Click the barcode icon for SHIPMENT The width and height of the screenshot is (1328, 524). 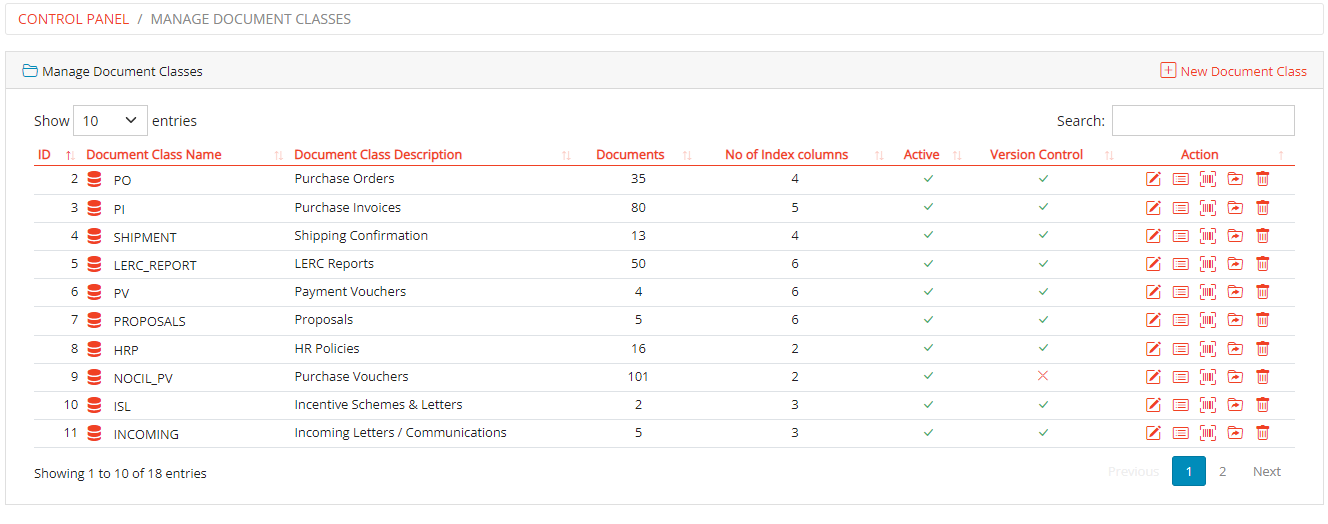pyautogui.click(x=1208, y=236)
